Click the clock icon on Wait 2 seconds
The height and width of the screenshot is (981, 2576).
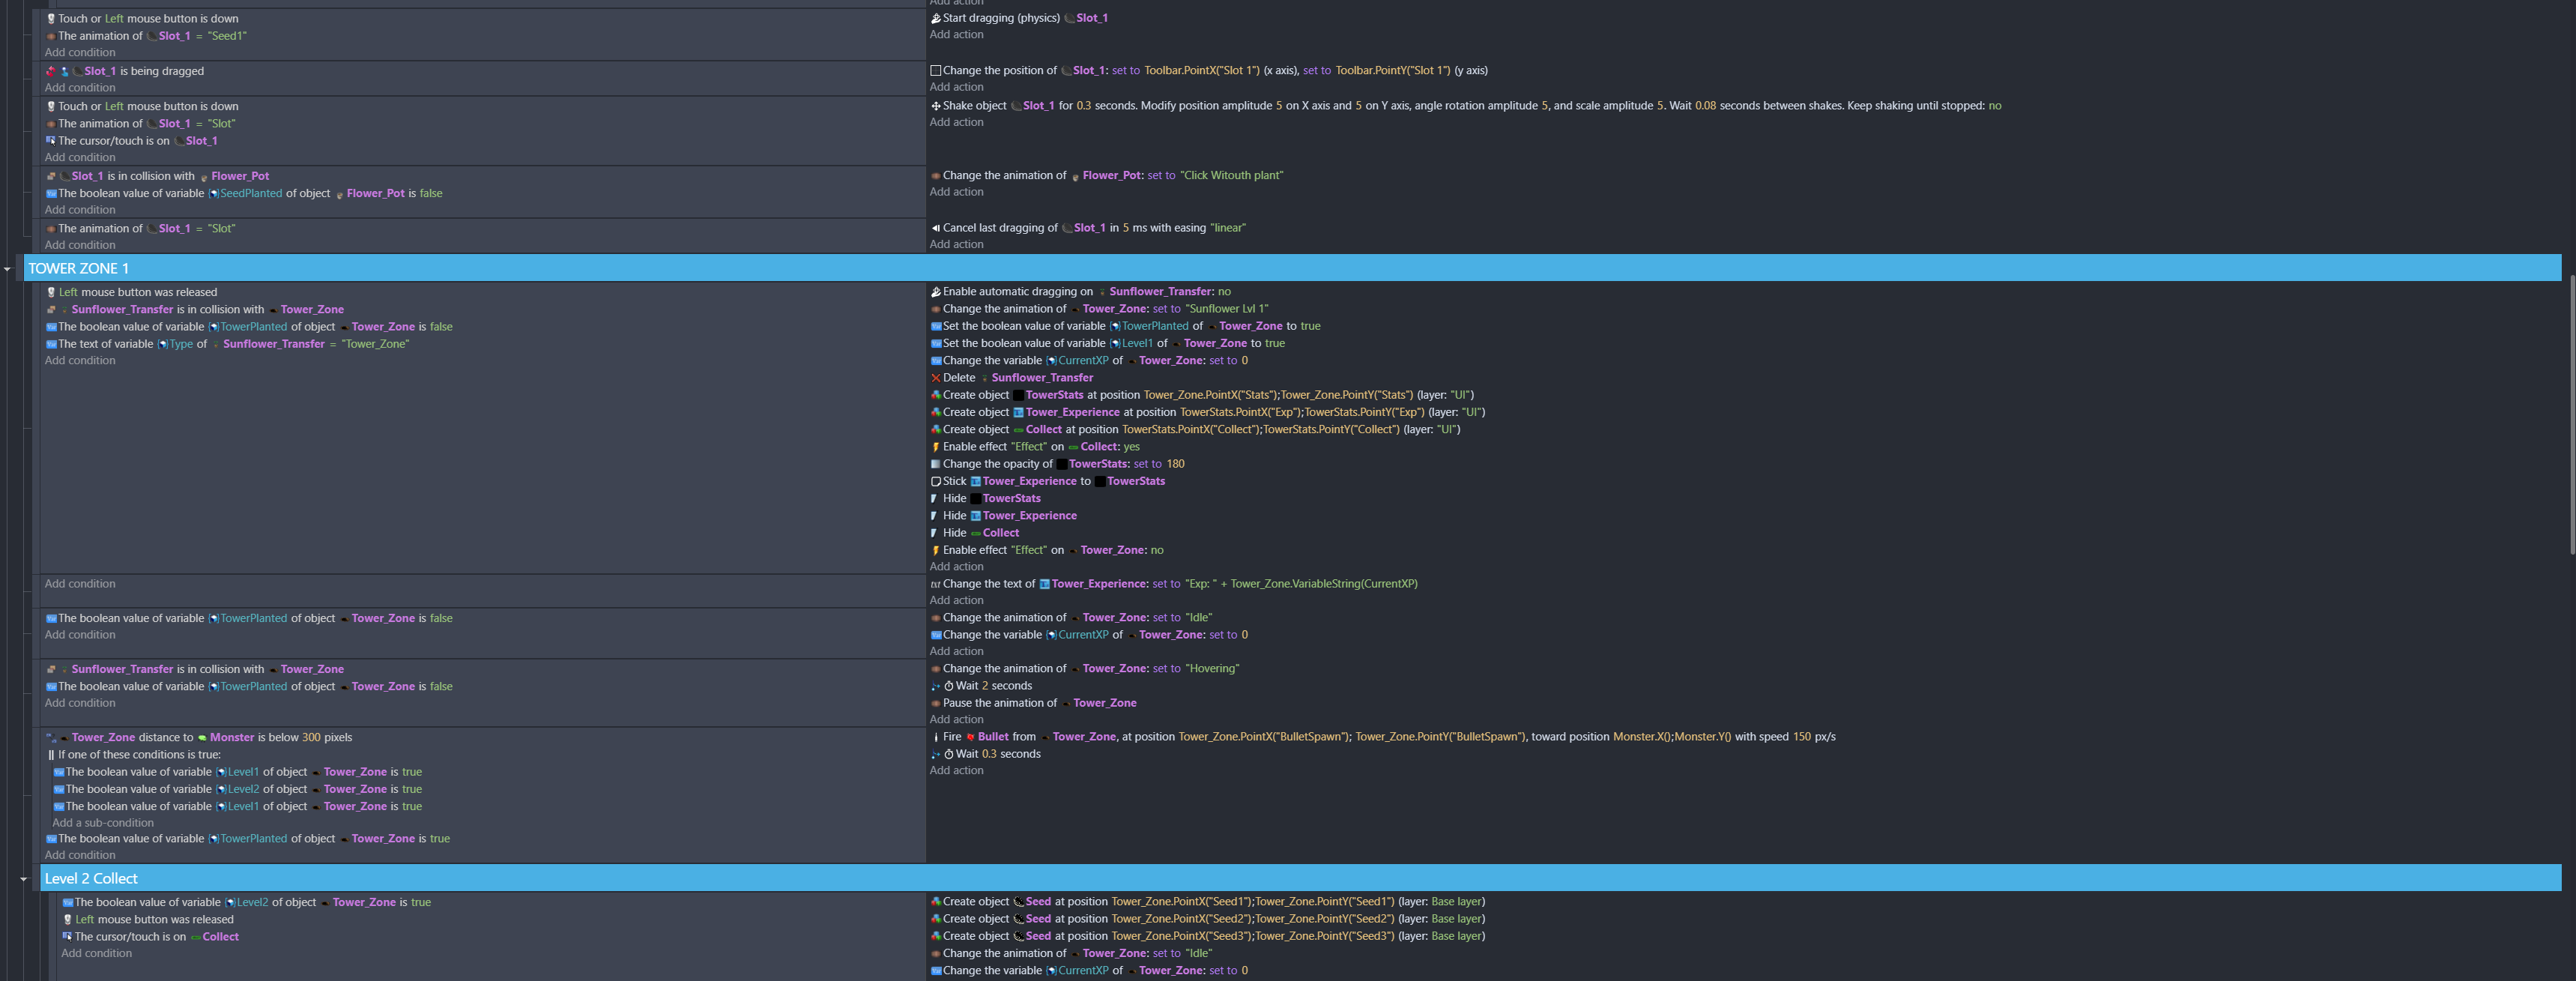pyautogui.click(x=948, y=686)
